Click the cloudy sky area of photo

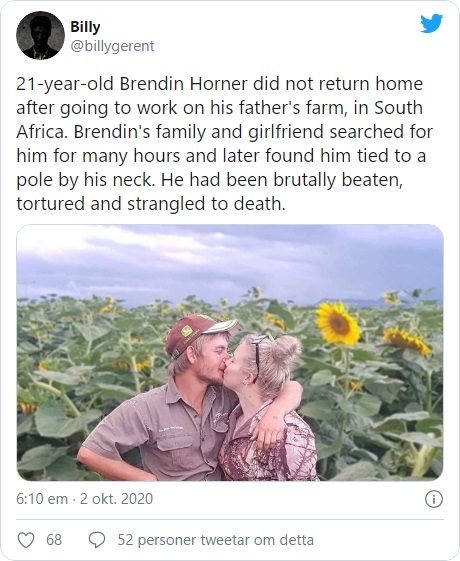point(230,259)
